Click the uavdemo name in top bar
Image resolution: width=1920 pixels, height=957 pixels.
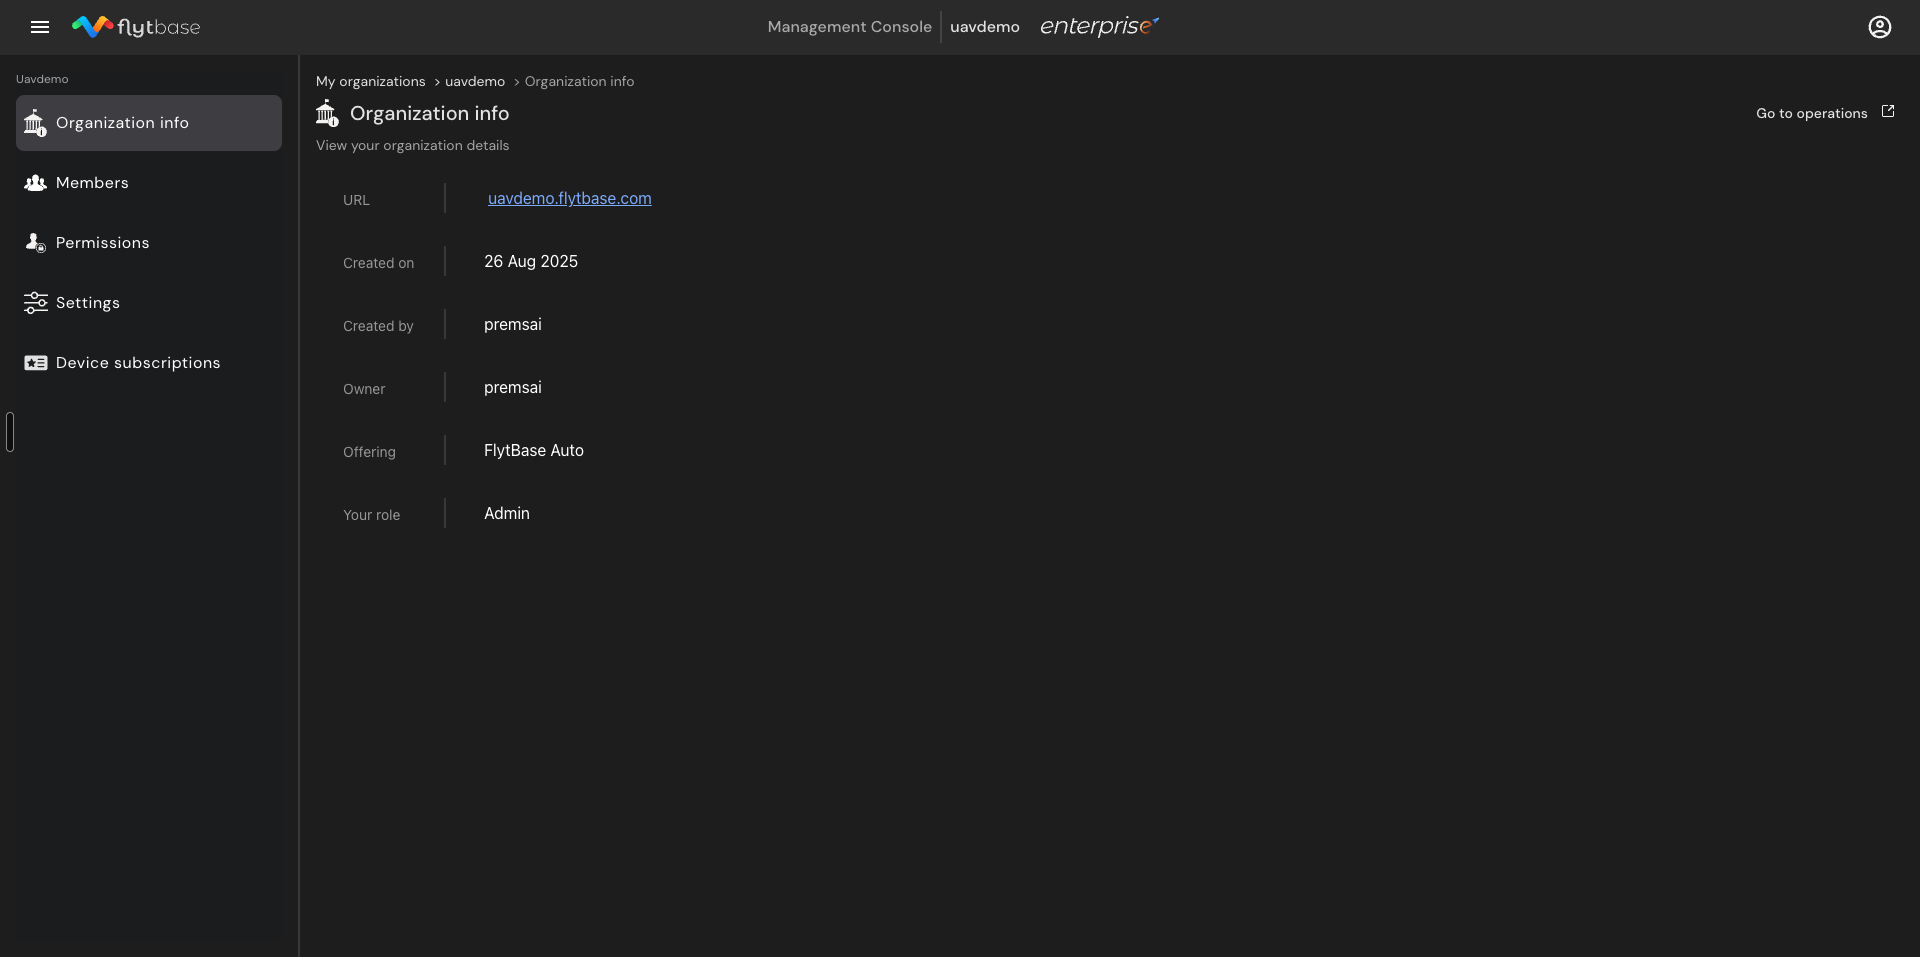tap(985, 27)
